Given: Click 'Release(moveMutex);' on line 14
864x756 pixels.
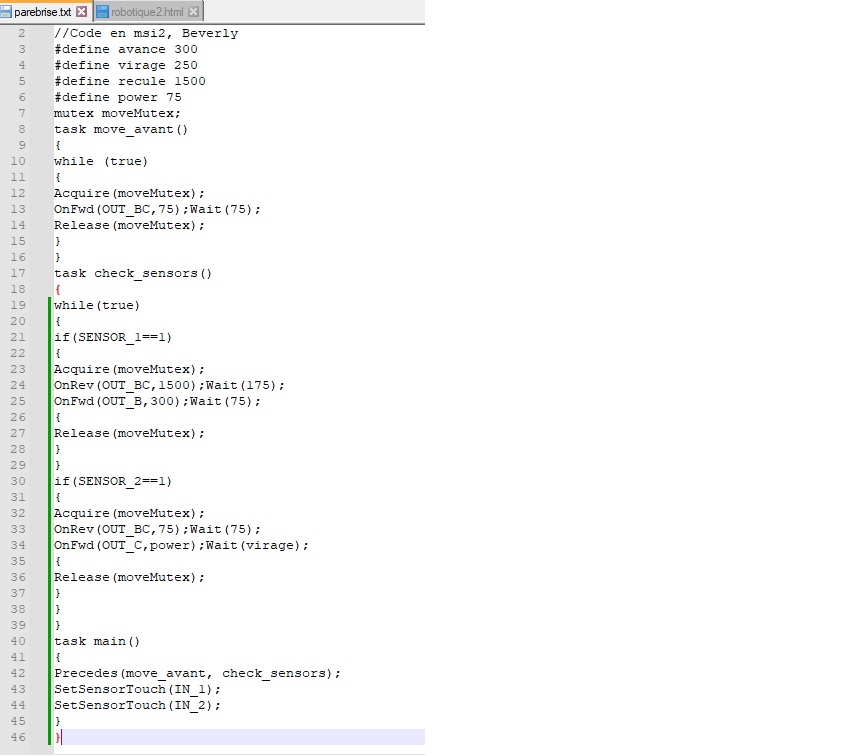Looking at the screenshot, I should click(x=129, y=225).
